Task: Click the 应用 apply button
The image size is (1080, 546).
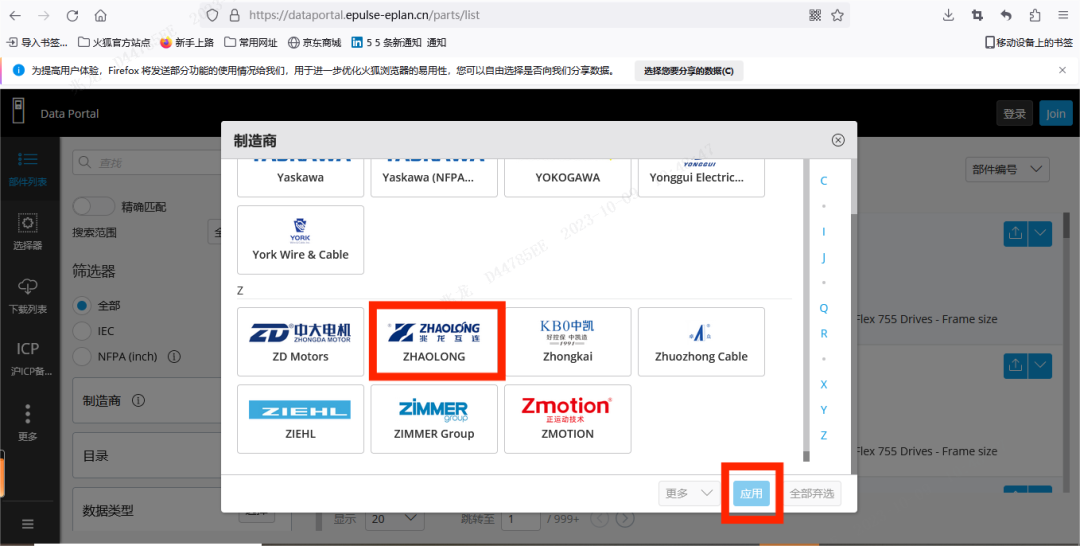Action: tap(751, 493)
